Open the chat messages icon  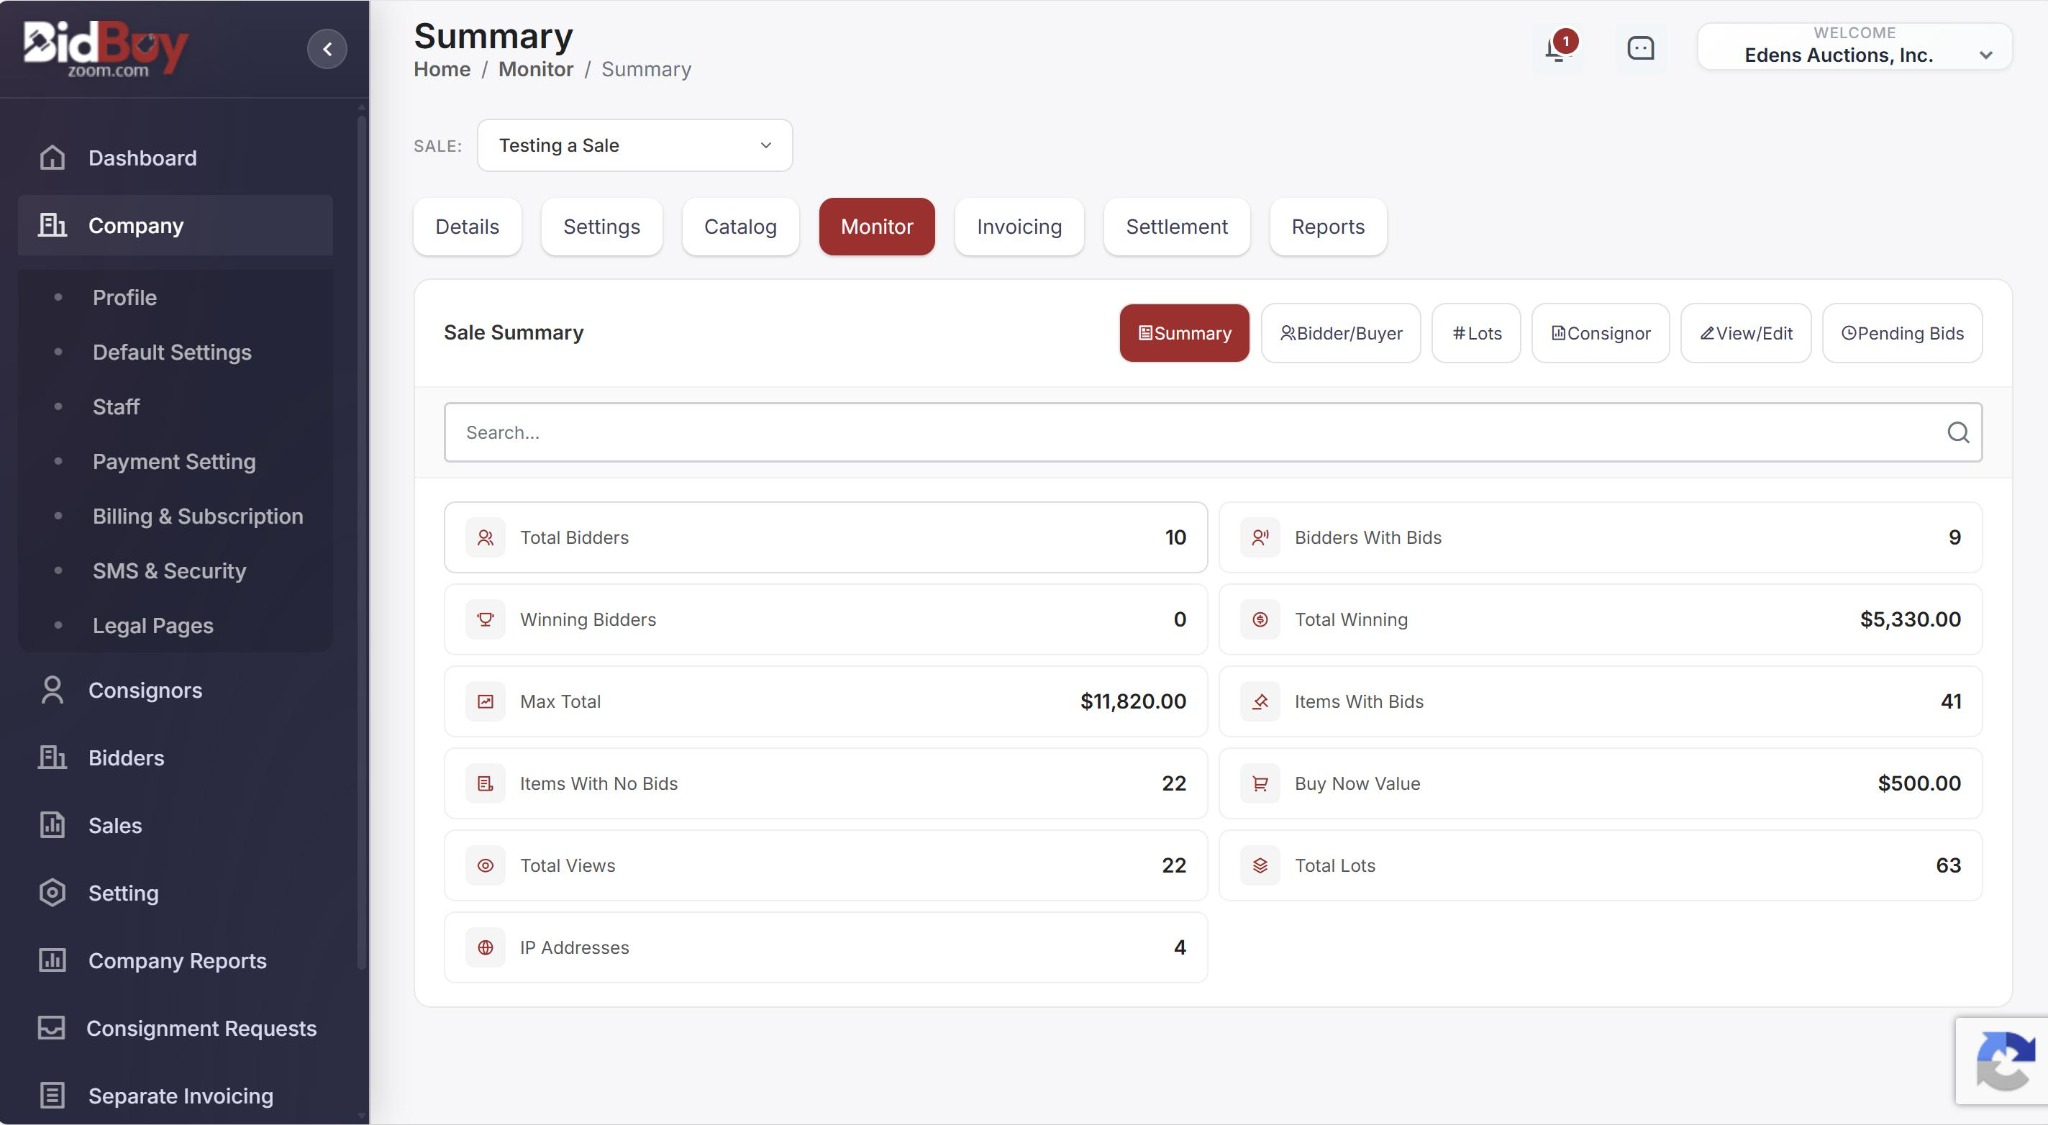click(x=1641, y=48)
